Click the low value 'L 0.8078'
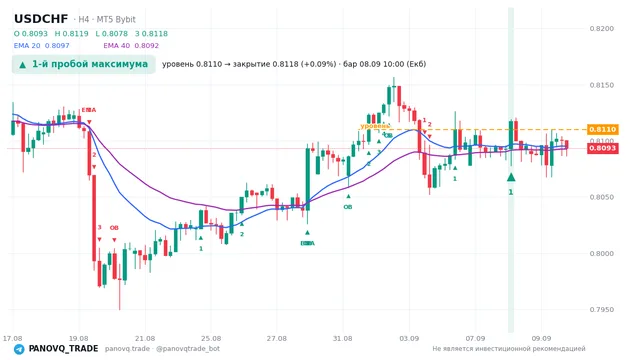This screenshot has width=640, height=360. [111, 33]
